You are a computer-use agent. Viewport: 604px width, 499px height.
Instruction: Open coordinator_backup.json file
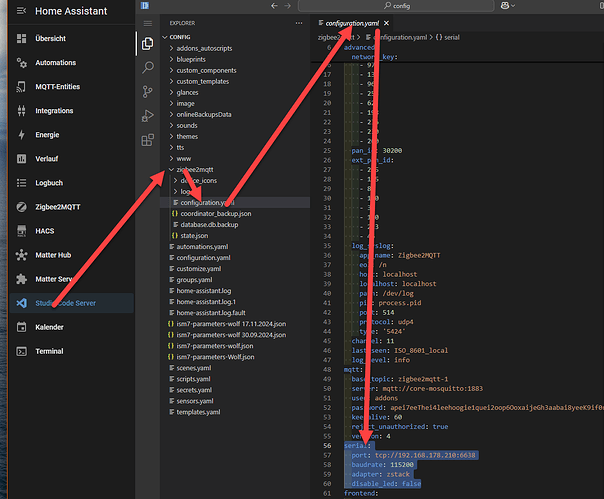tap(216, 214)
